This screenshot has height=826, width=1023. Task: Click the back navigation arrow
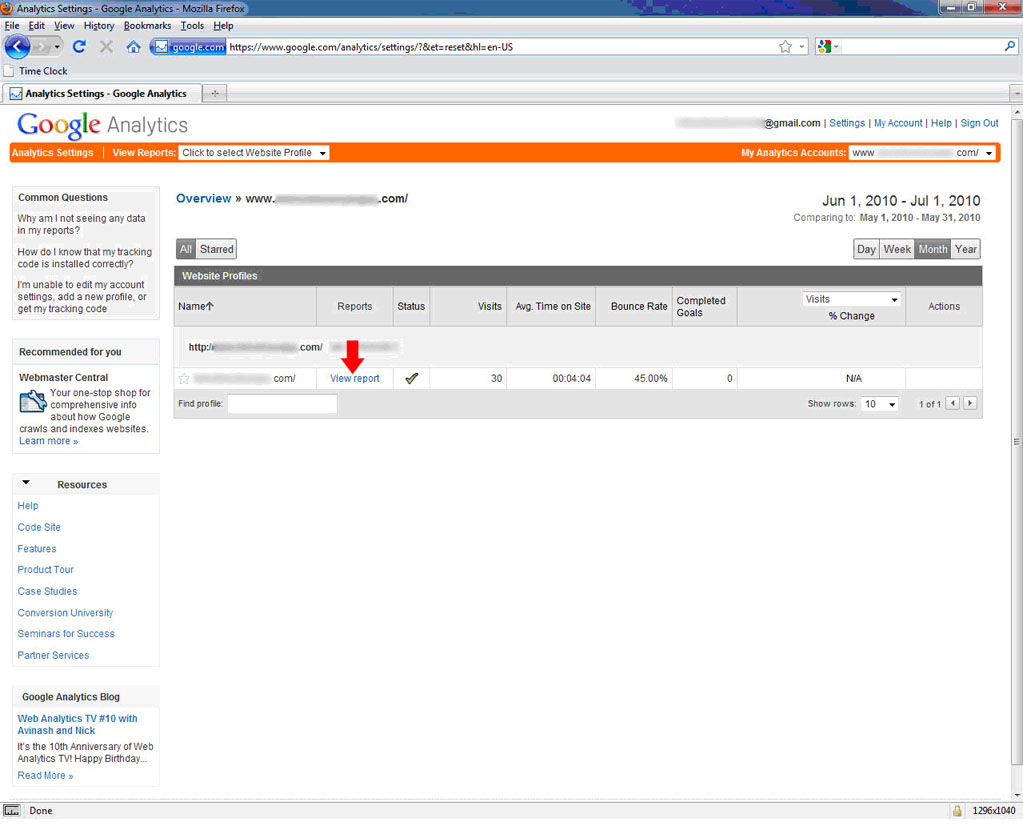pos(17,46)
